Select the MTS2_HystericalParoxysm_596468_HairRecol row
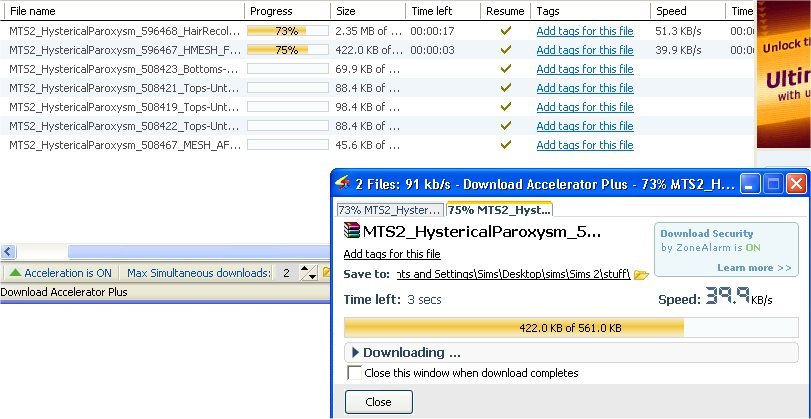The height and width of the screenshot is (419, 811). tap(377, 31)
